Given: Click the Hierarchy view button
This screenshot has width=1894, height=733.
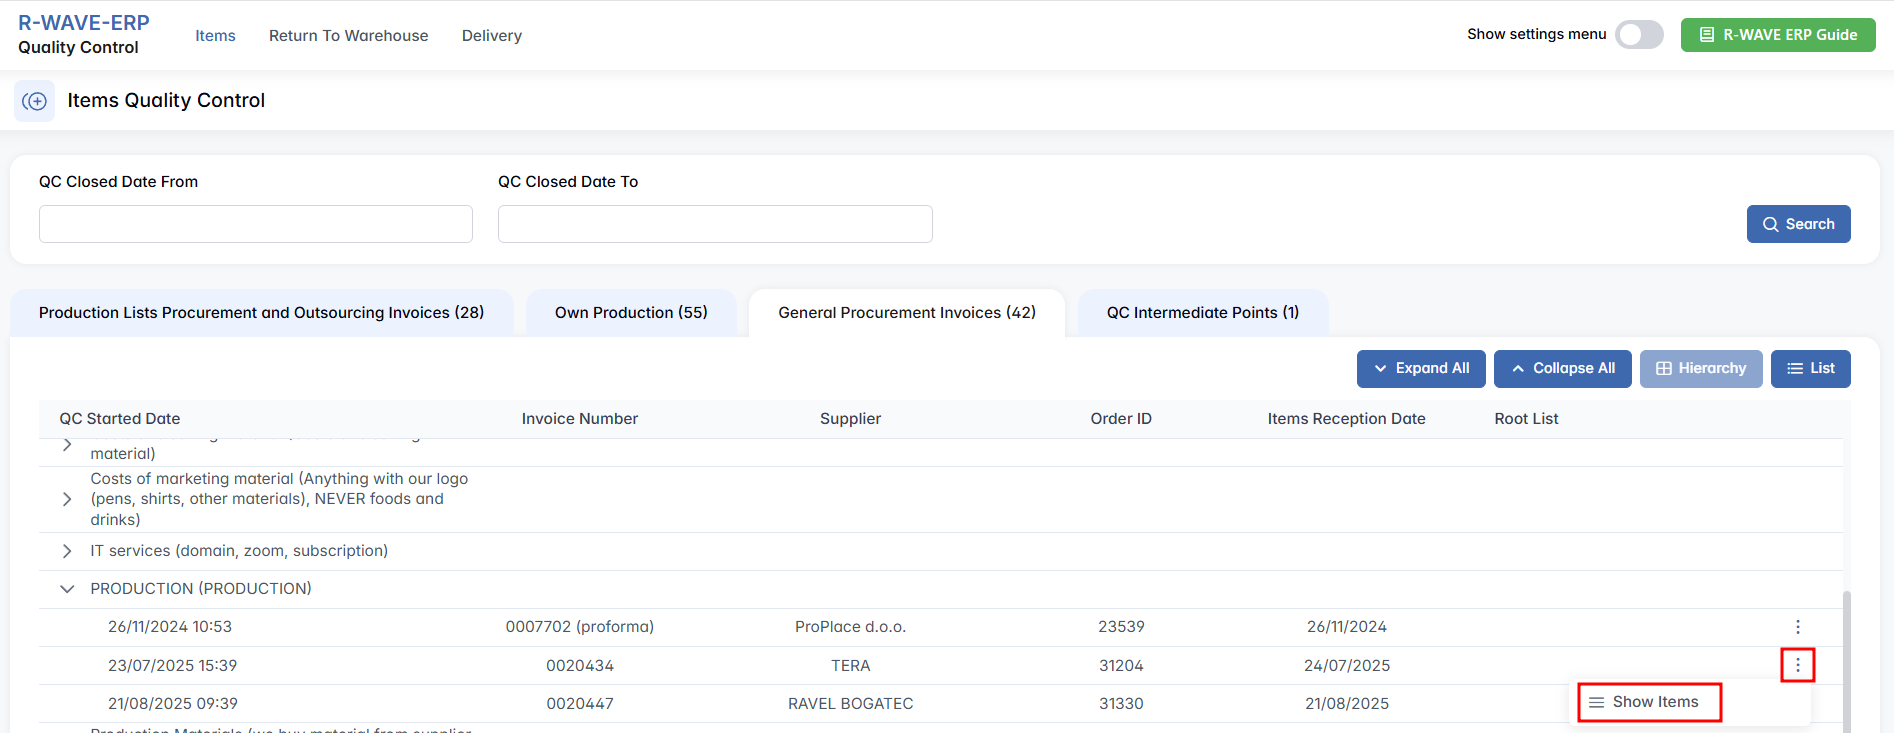Looking at the screenshot, I should pos(1700,368).
